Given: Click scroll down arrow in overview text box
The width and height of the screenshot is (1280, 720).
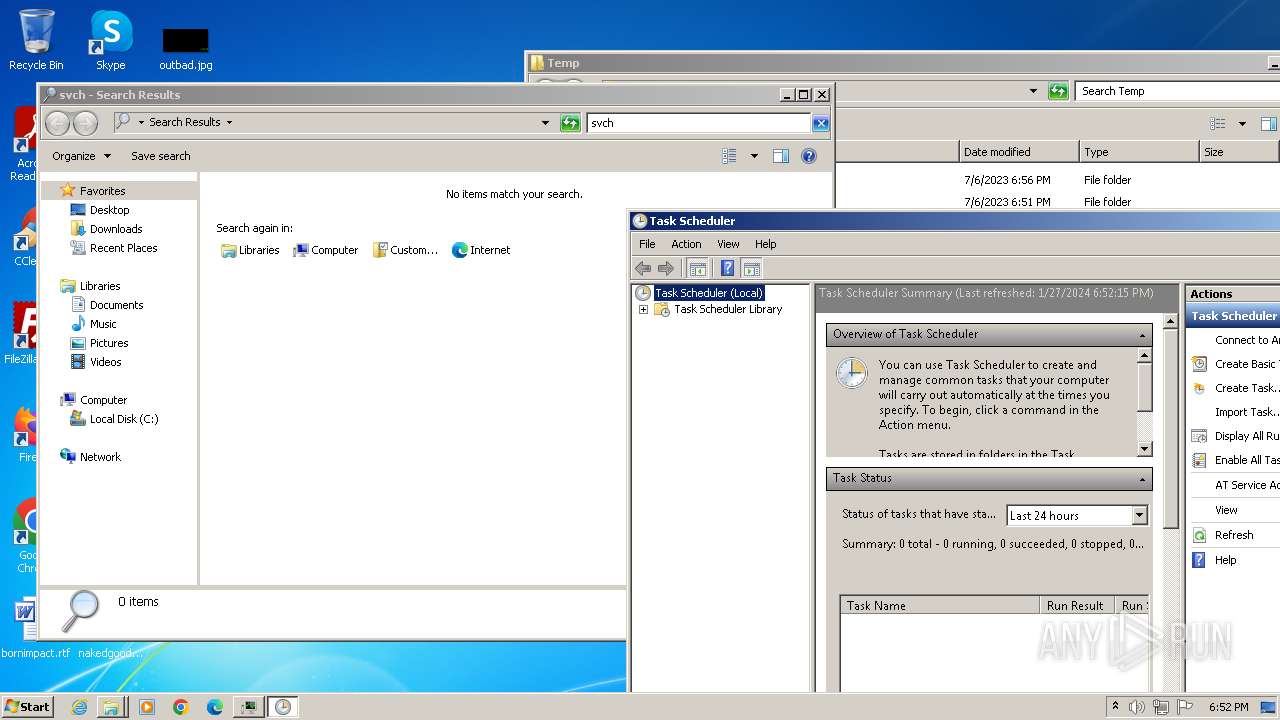Looking at the screenshot, I should (1145, 449).
